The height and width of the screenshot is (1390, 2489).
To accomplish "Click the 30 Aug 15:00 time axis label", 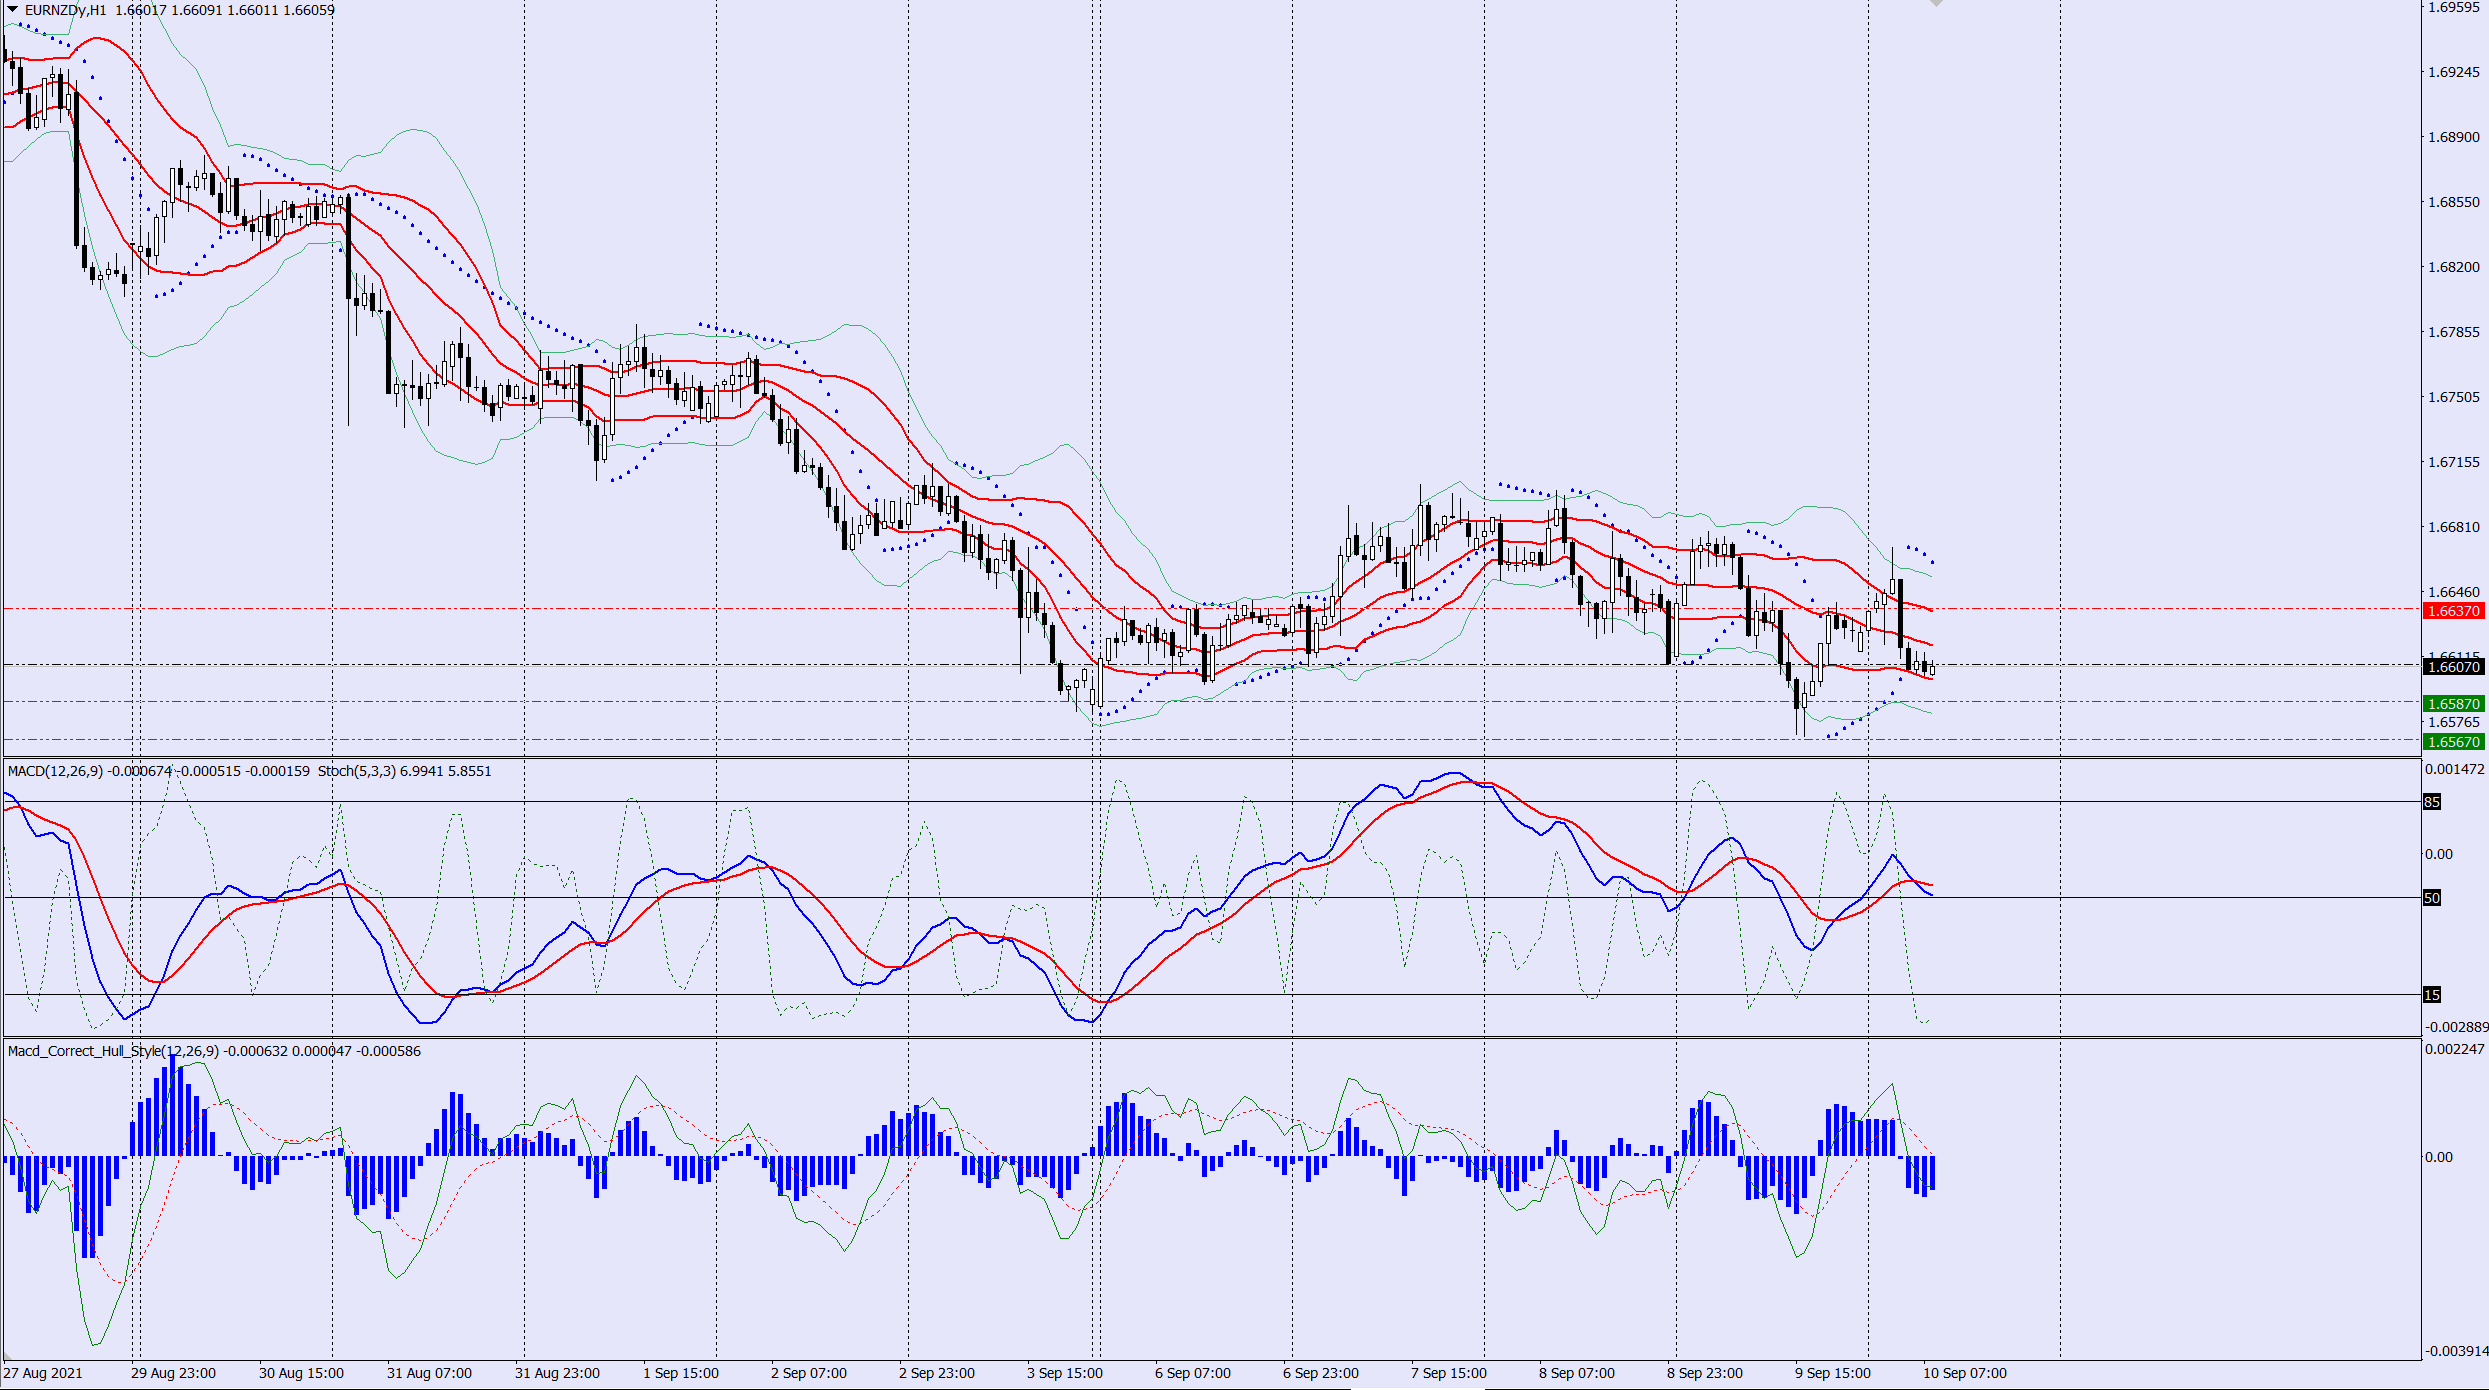I will pyautogui.click(x=301, y=1373).
